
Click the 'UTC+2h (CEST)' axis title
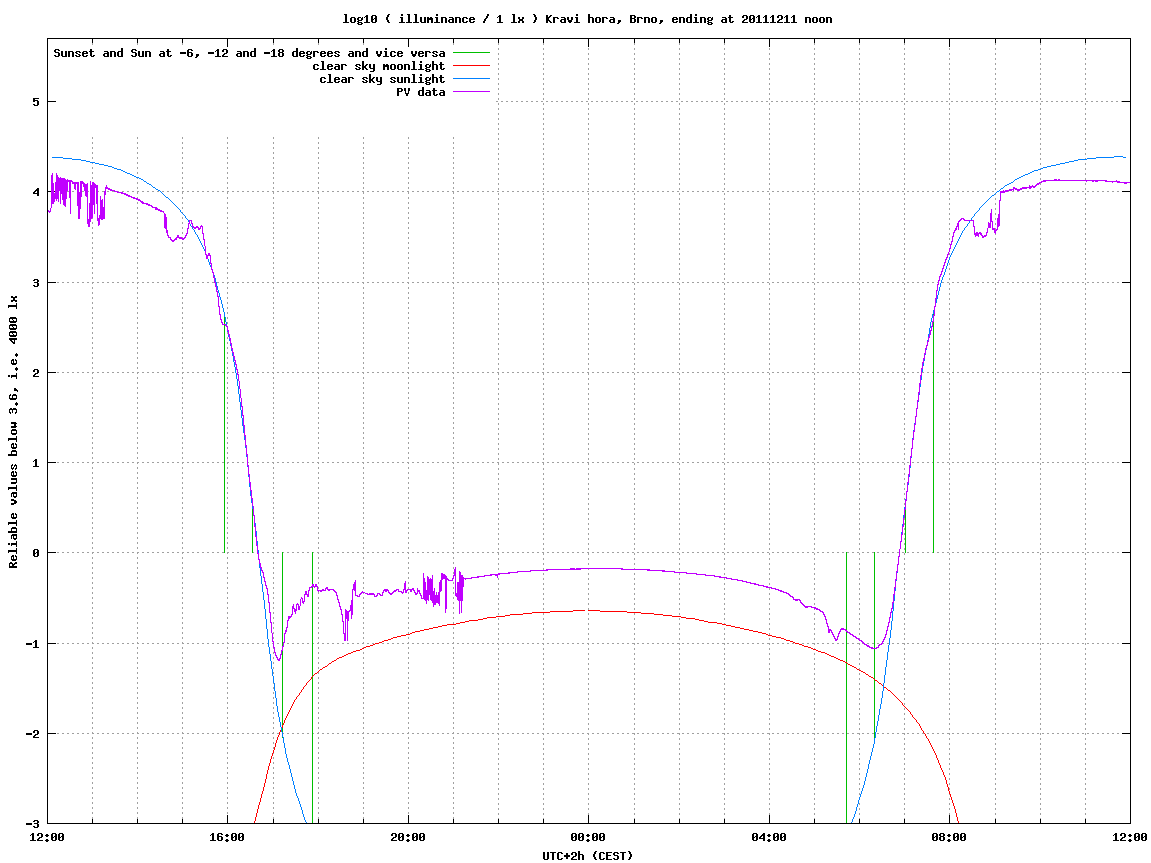coord(587,856)
